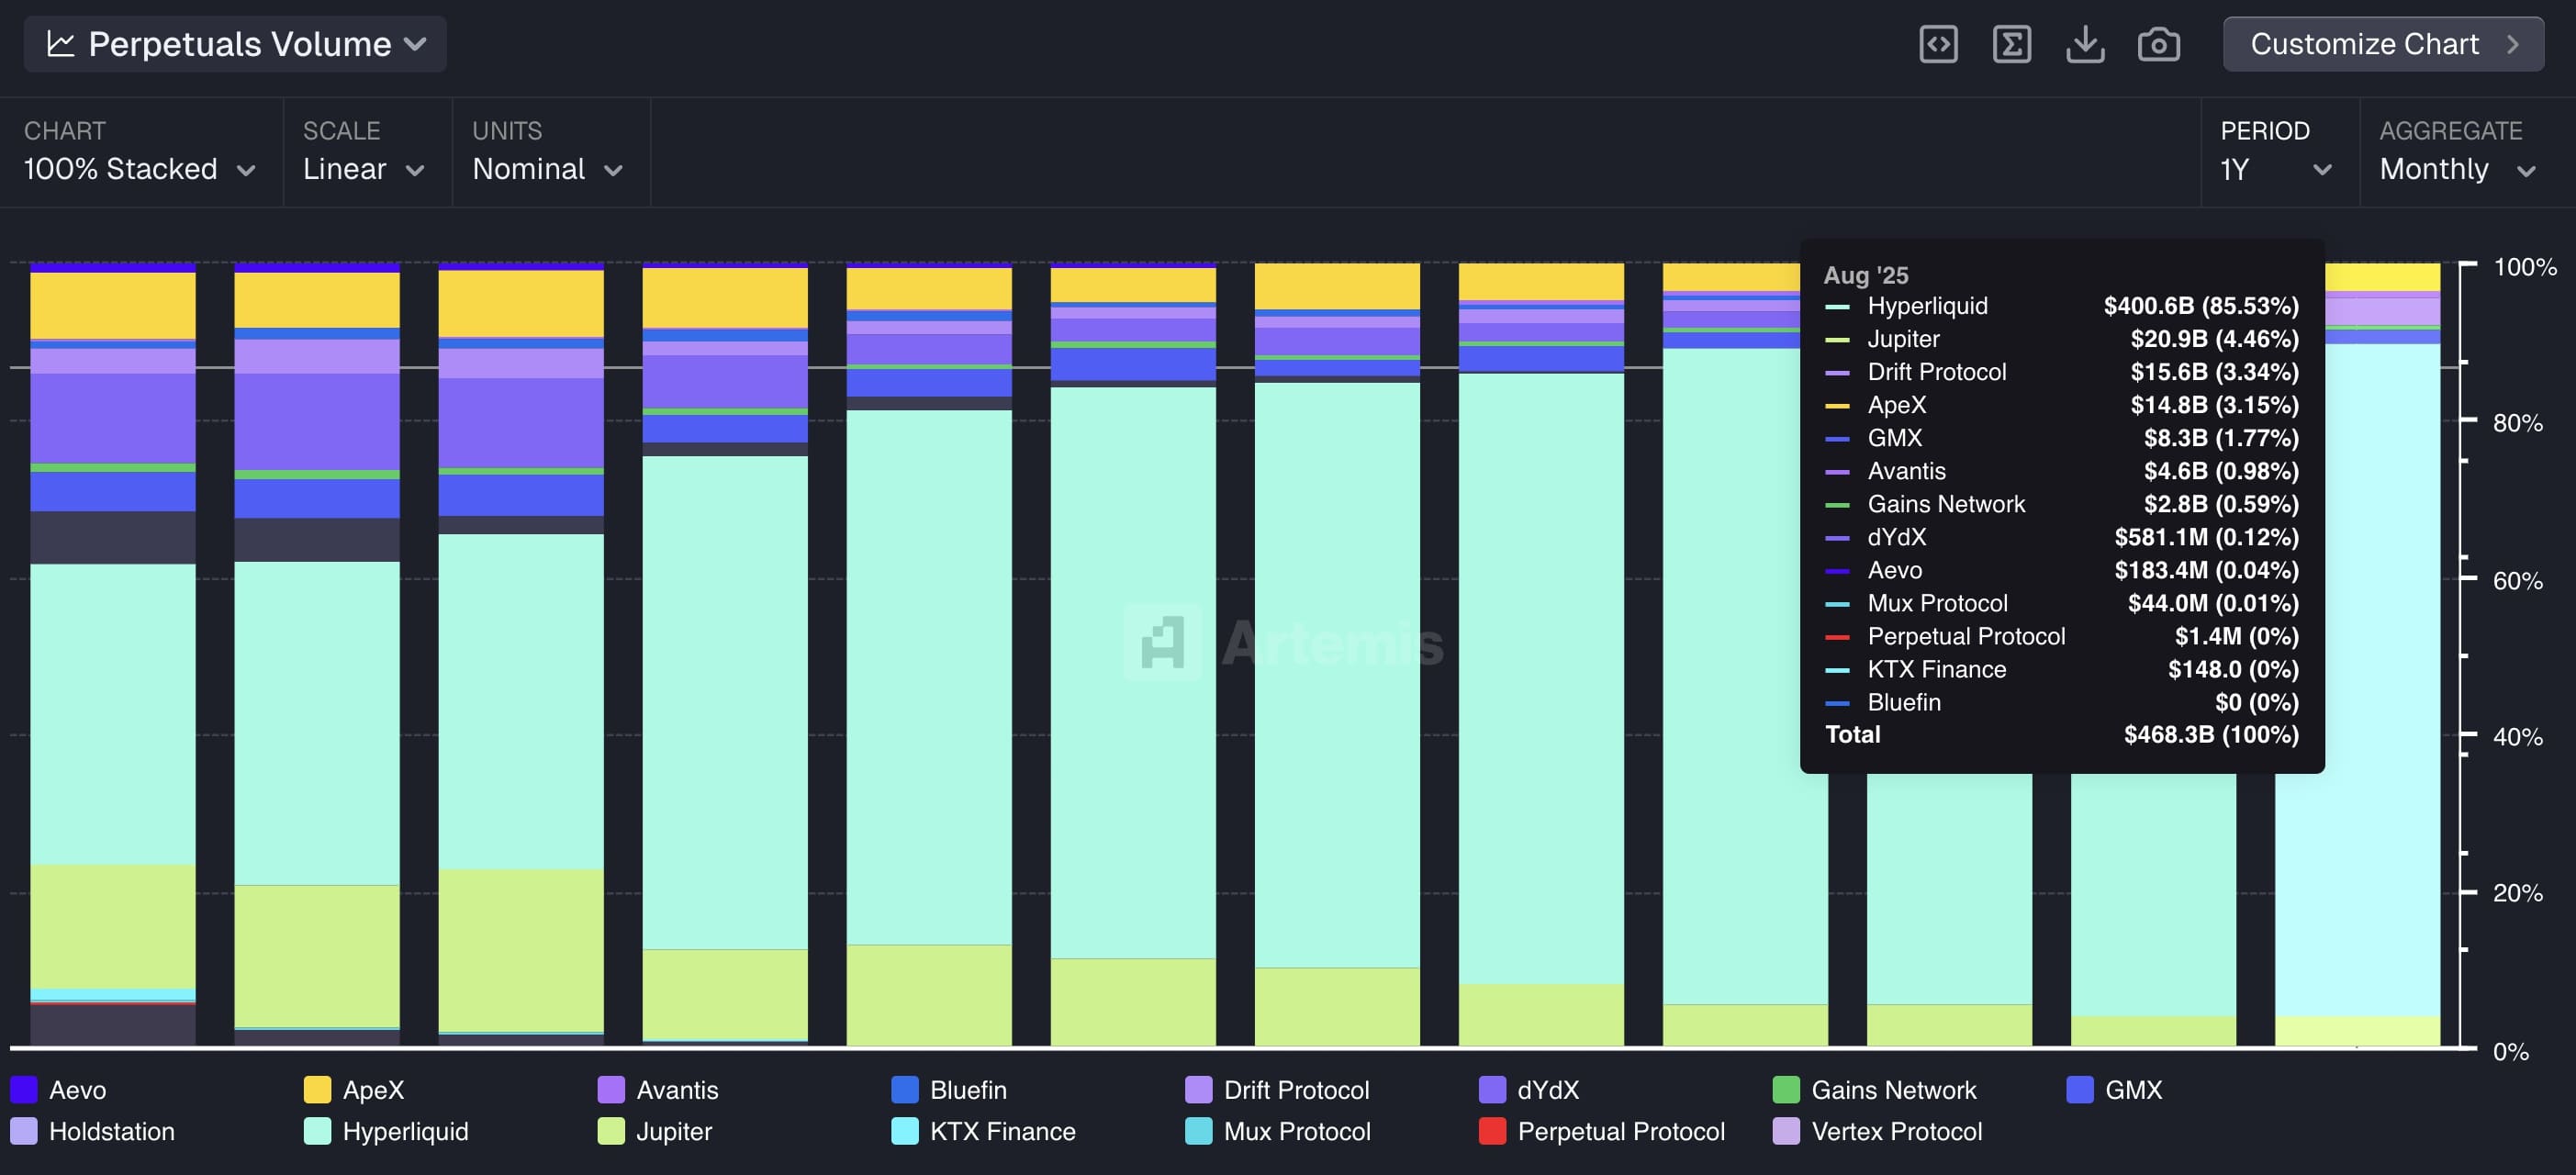Open the Customize Chart panel
The width and height of the screenshot is (2576, 1175).
2383,44
